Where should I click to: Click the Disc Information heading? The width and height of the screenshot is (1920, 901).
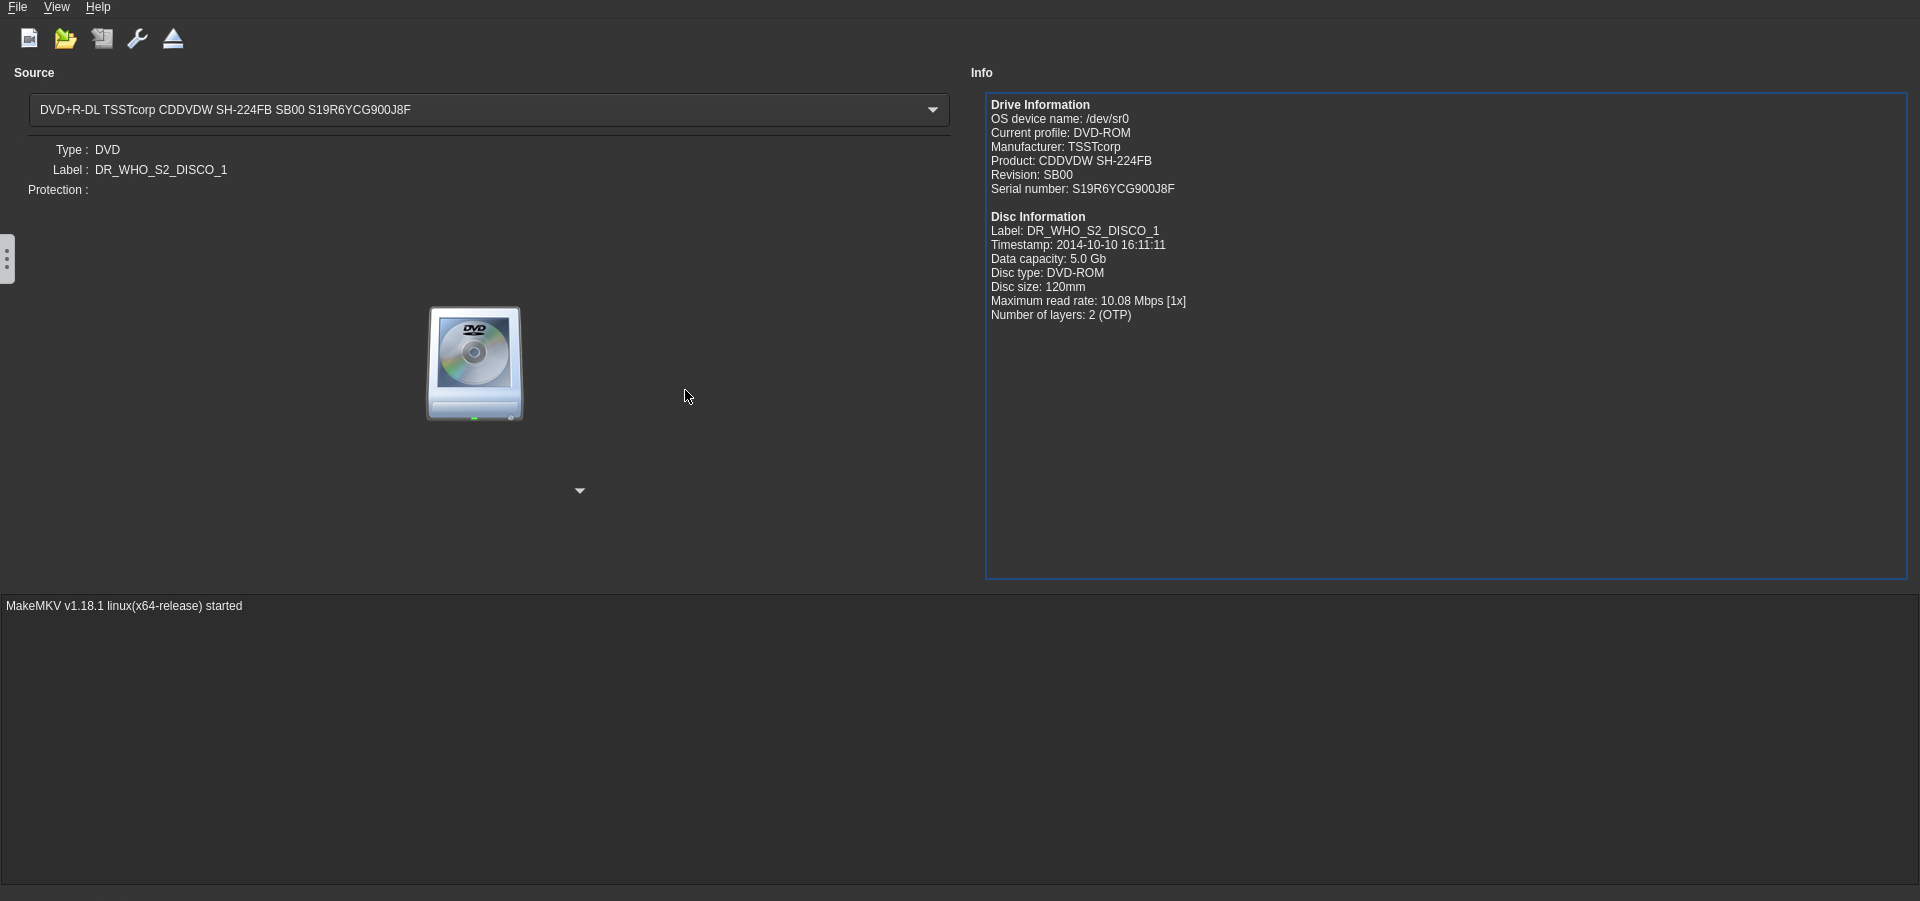(1037, 217)
